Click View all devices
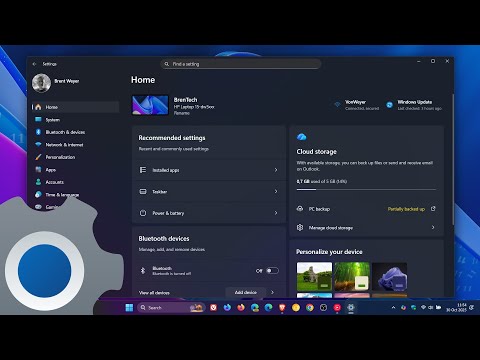The height and width of the screenshot is (360, 480). (154, 293)
